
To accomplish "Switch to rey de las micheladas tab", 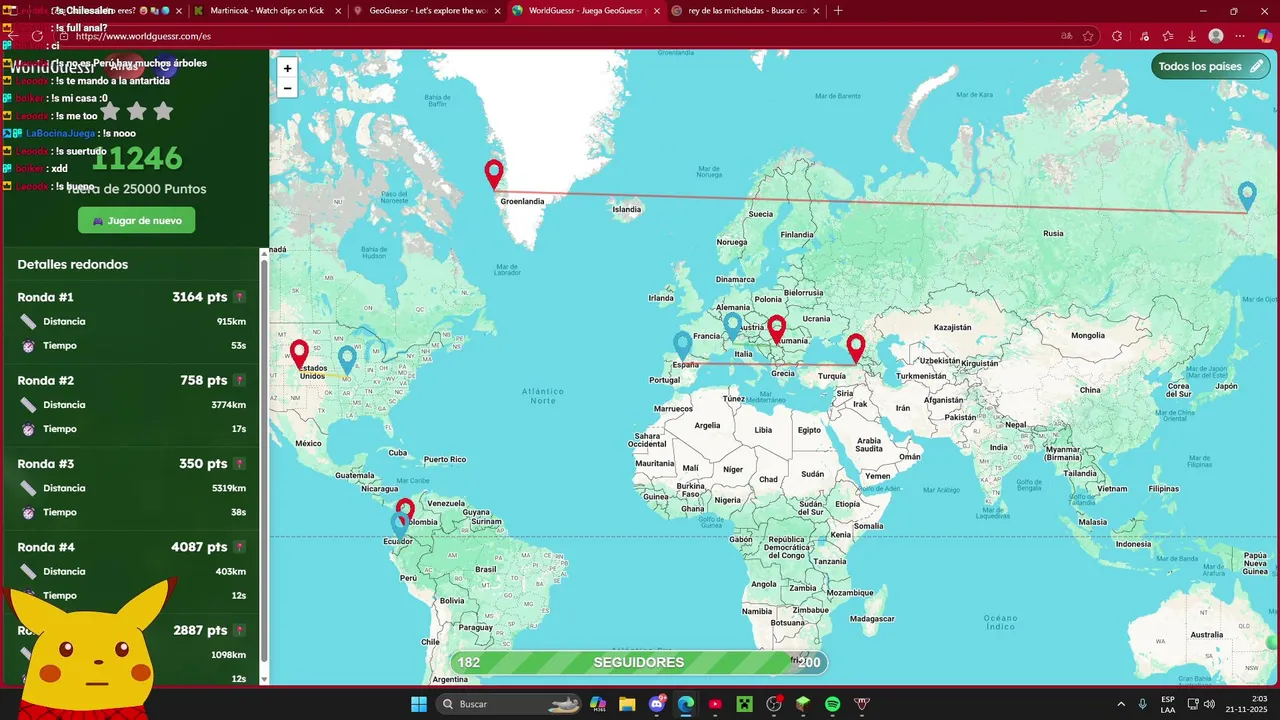I will (x=746, y=11).
